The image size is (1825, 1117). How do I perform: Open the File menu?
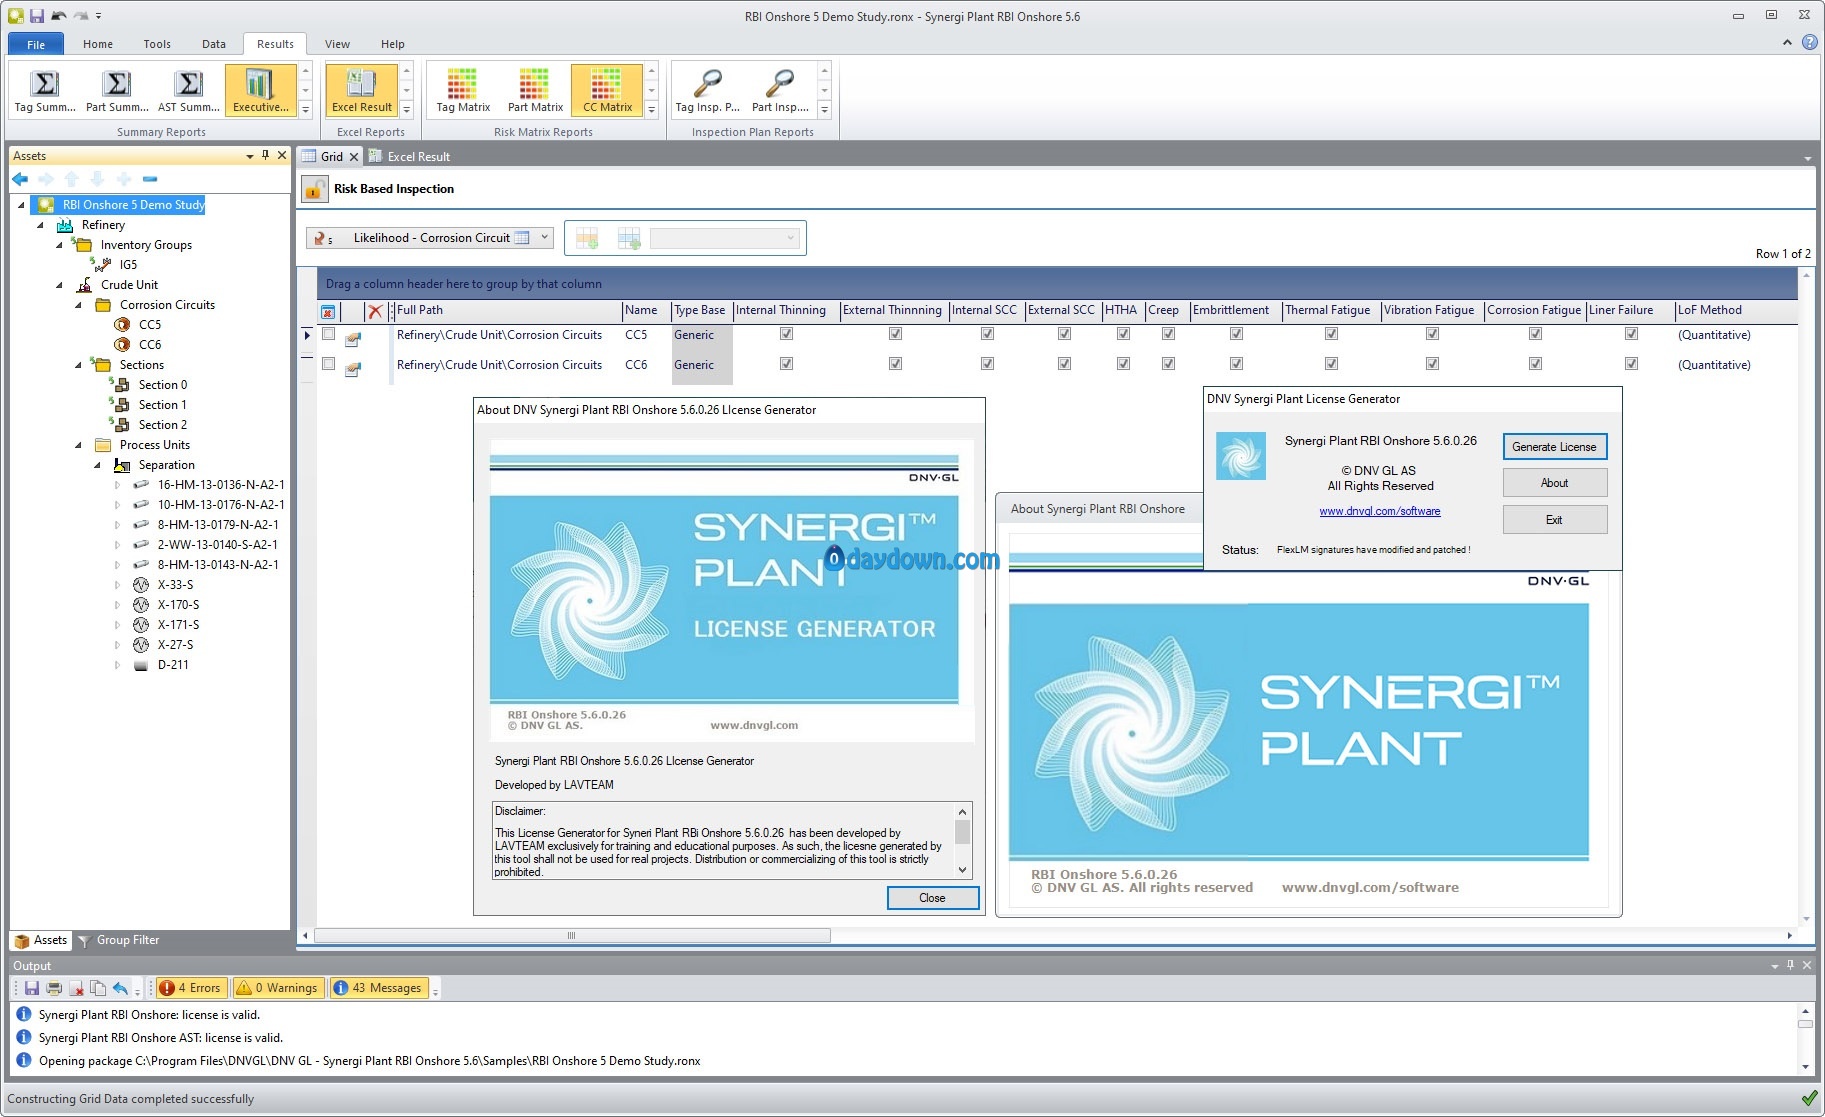coord(36,44)
